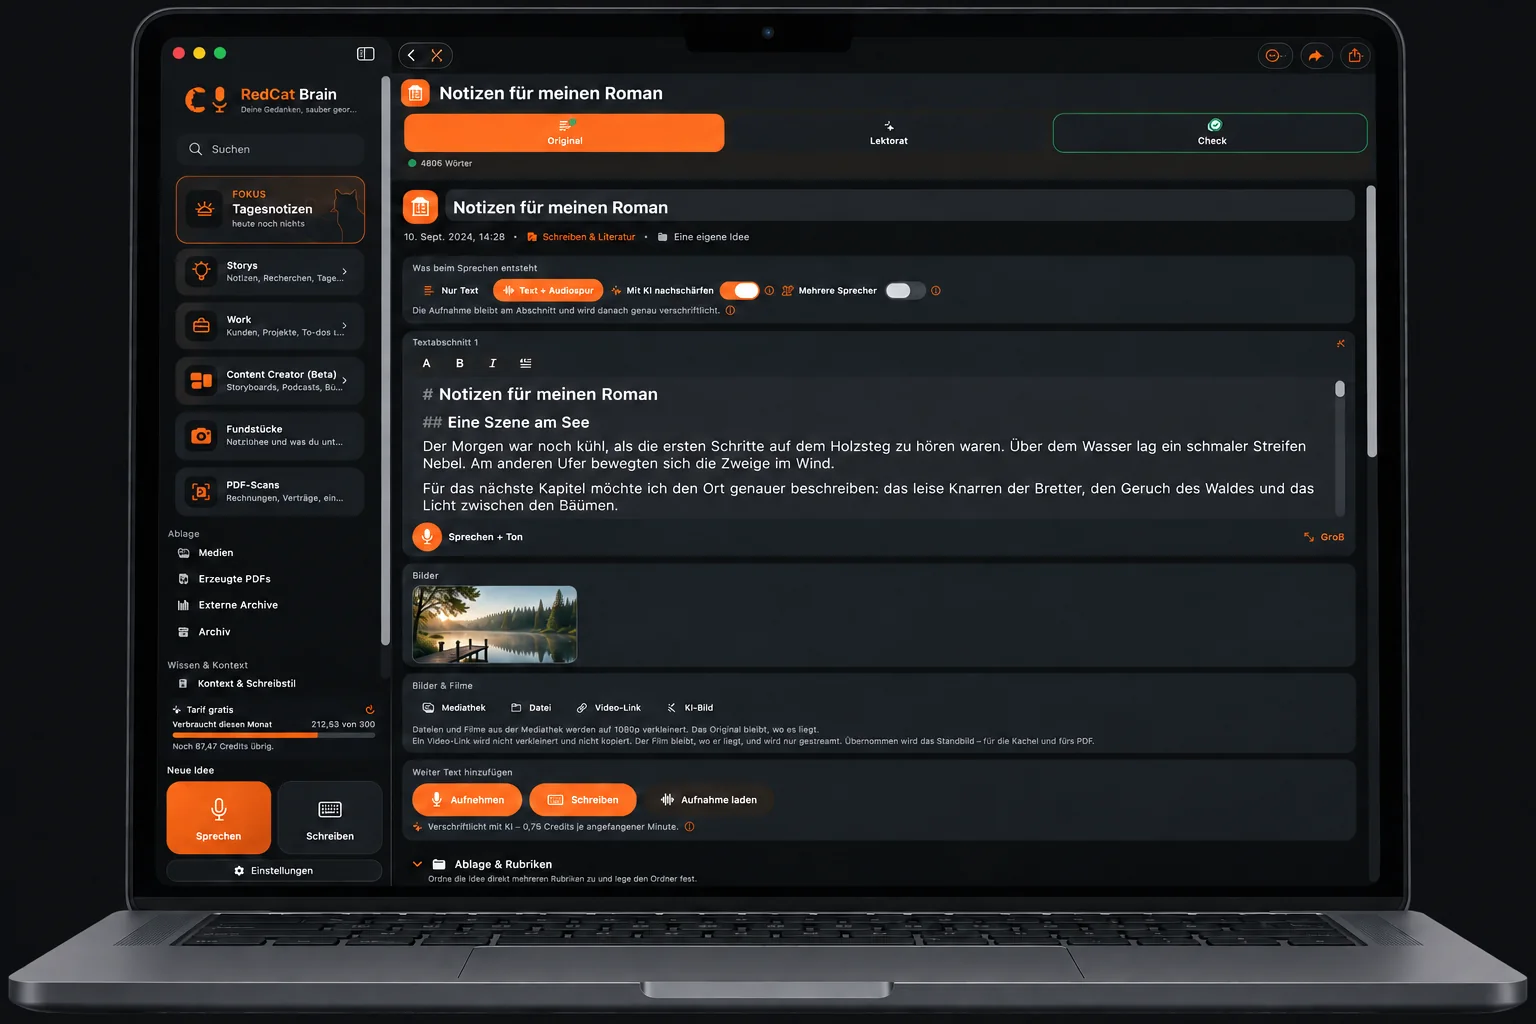Image resolution: width=1536 pixels, height=1024 pixels.
Task: Show info for Mit KI nachschärfen
Action: [x=769, y=291]
